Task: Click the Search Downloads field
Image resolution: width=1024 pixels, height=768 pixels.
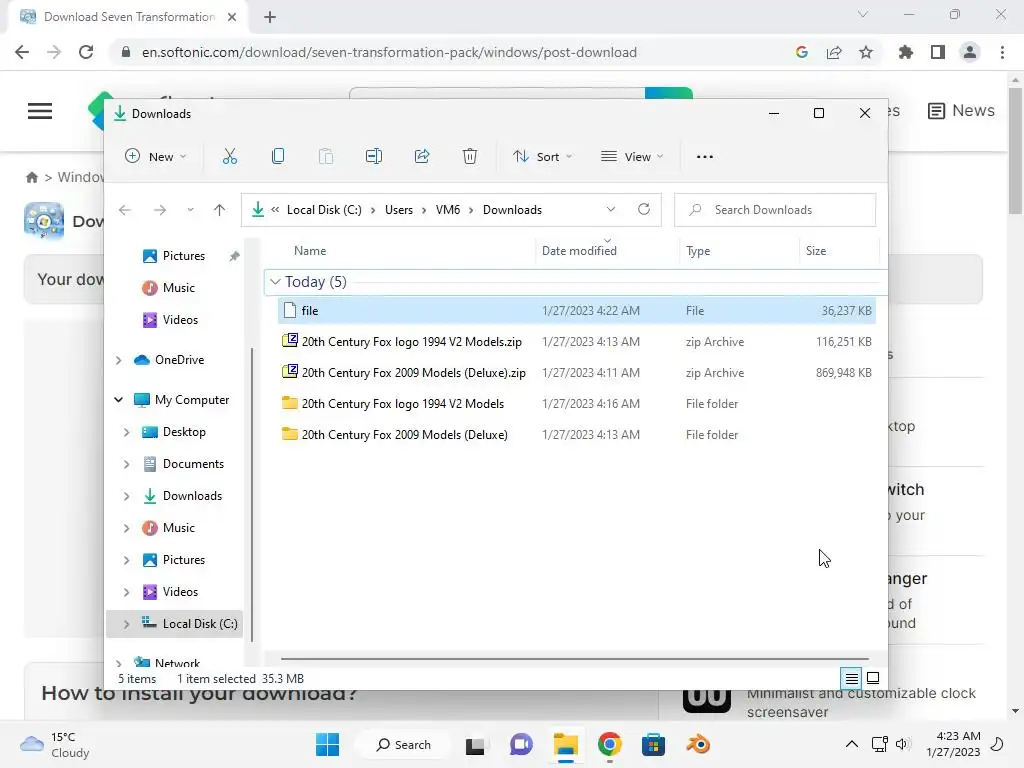Action: [x=775, y=210]
